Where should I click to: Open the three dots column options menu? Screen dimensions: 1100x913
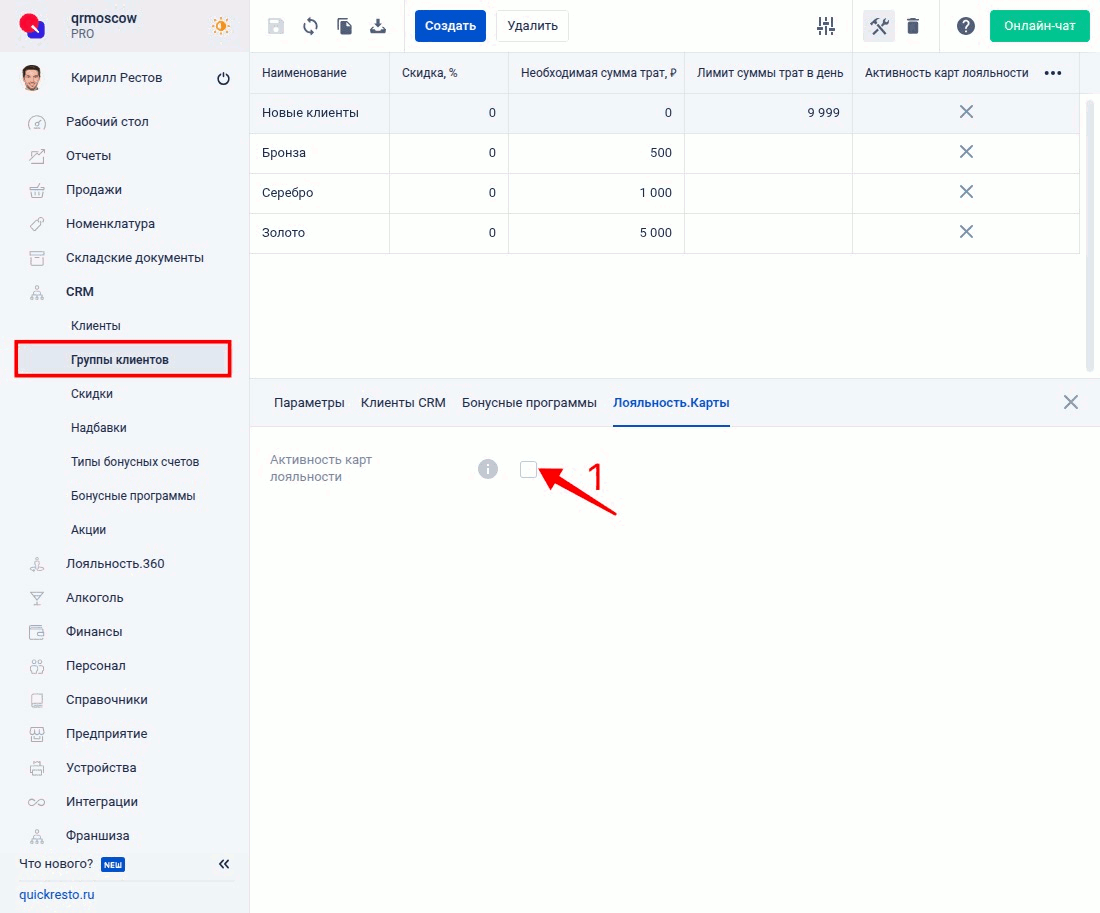coord(1052,73)
